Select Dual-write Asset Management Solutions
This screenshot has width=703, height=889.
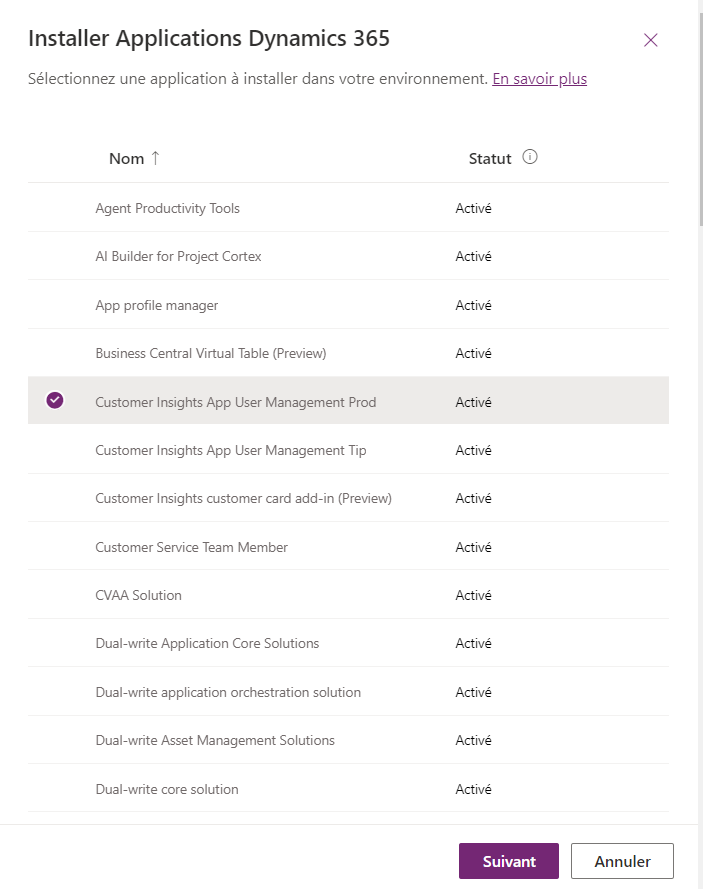[215, 740]
